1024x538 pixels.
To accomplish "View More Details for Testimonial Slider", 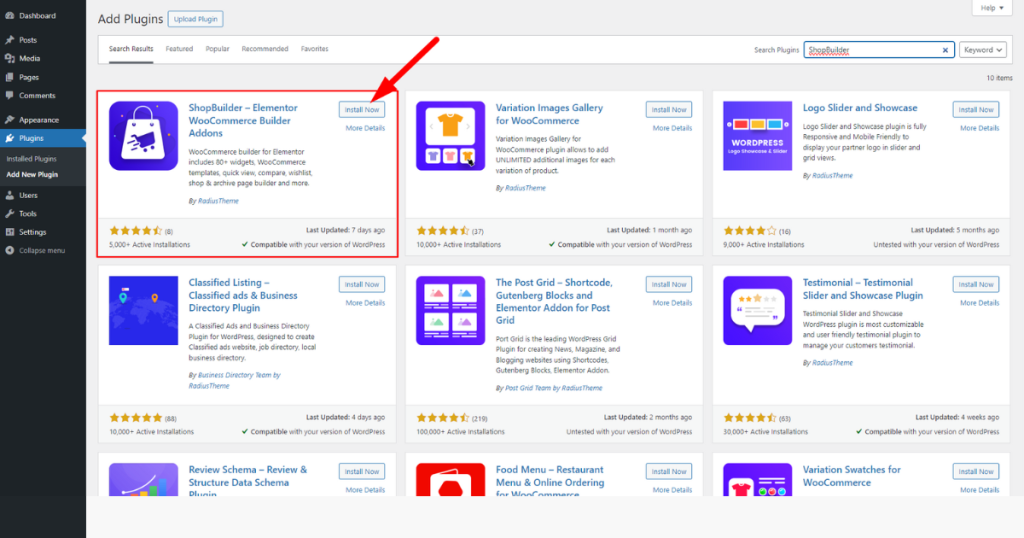I will click(x=980, y=303).
